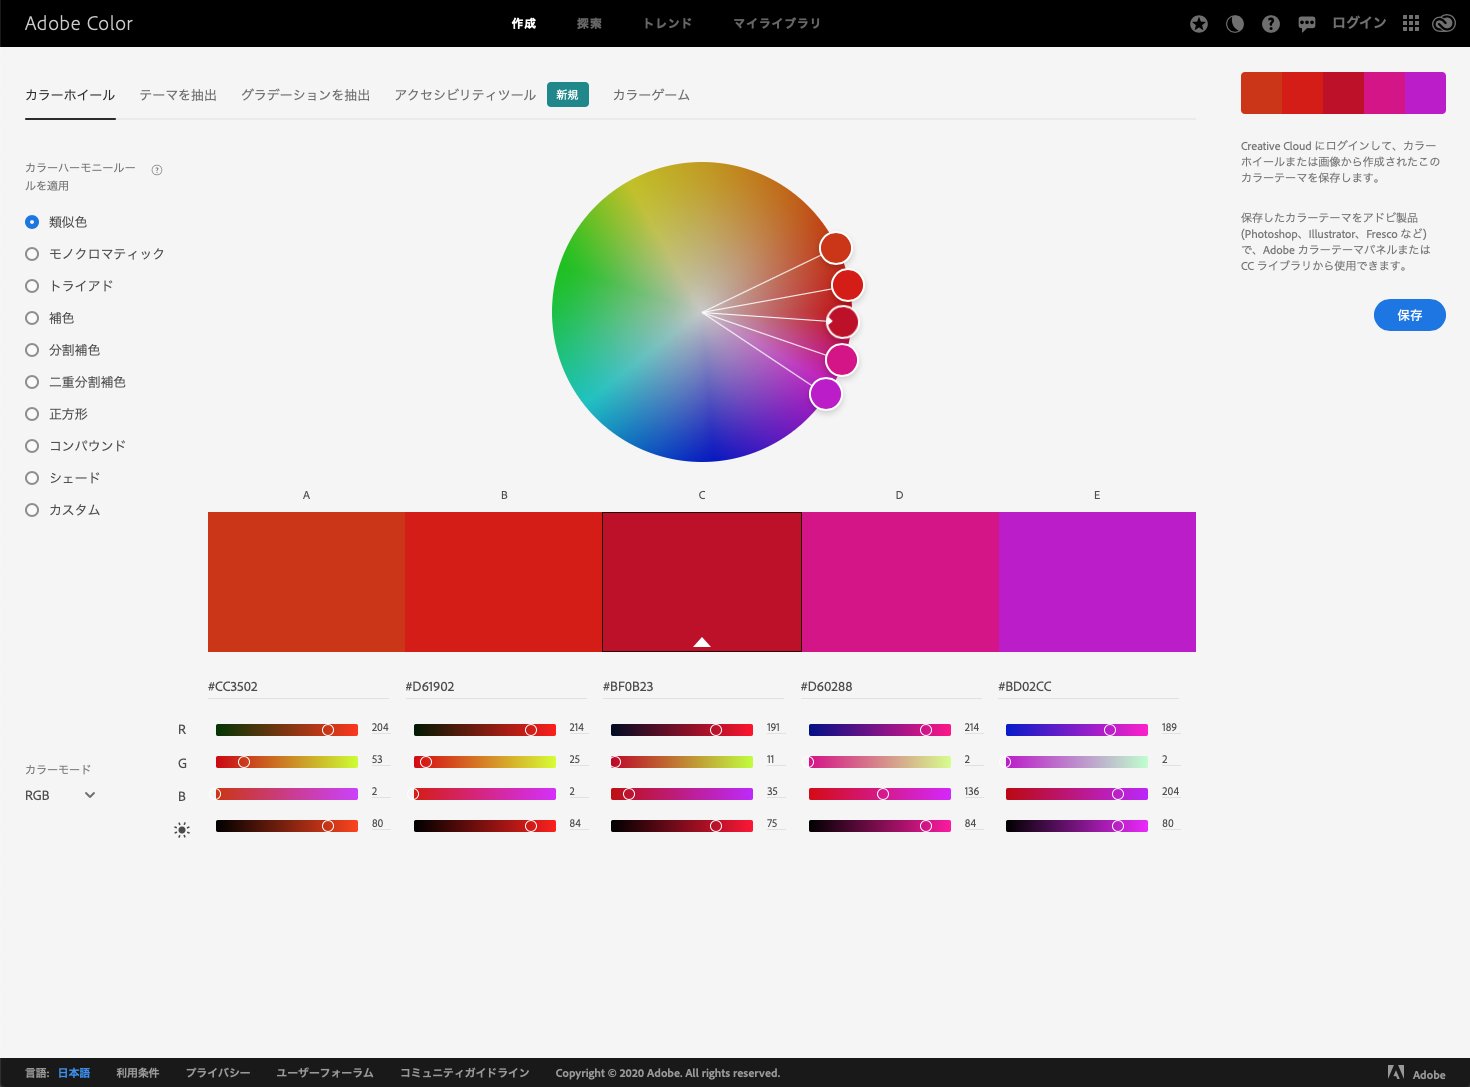The image size is (1470, 1087).
Task: Open the 作成 menu
Action: pyautogui.click(x=524, y=23)
